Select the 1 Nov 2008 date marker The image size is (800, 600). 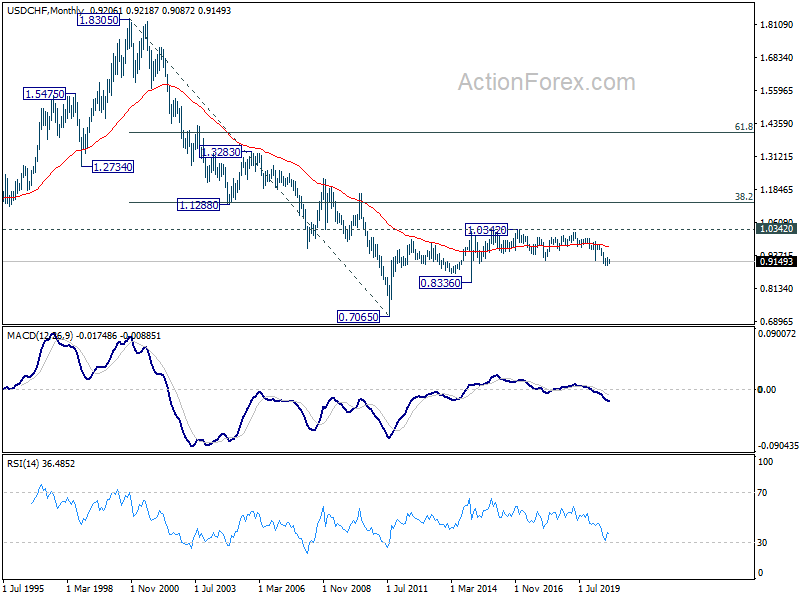[x=348, y=589]
